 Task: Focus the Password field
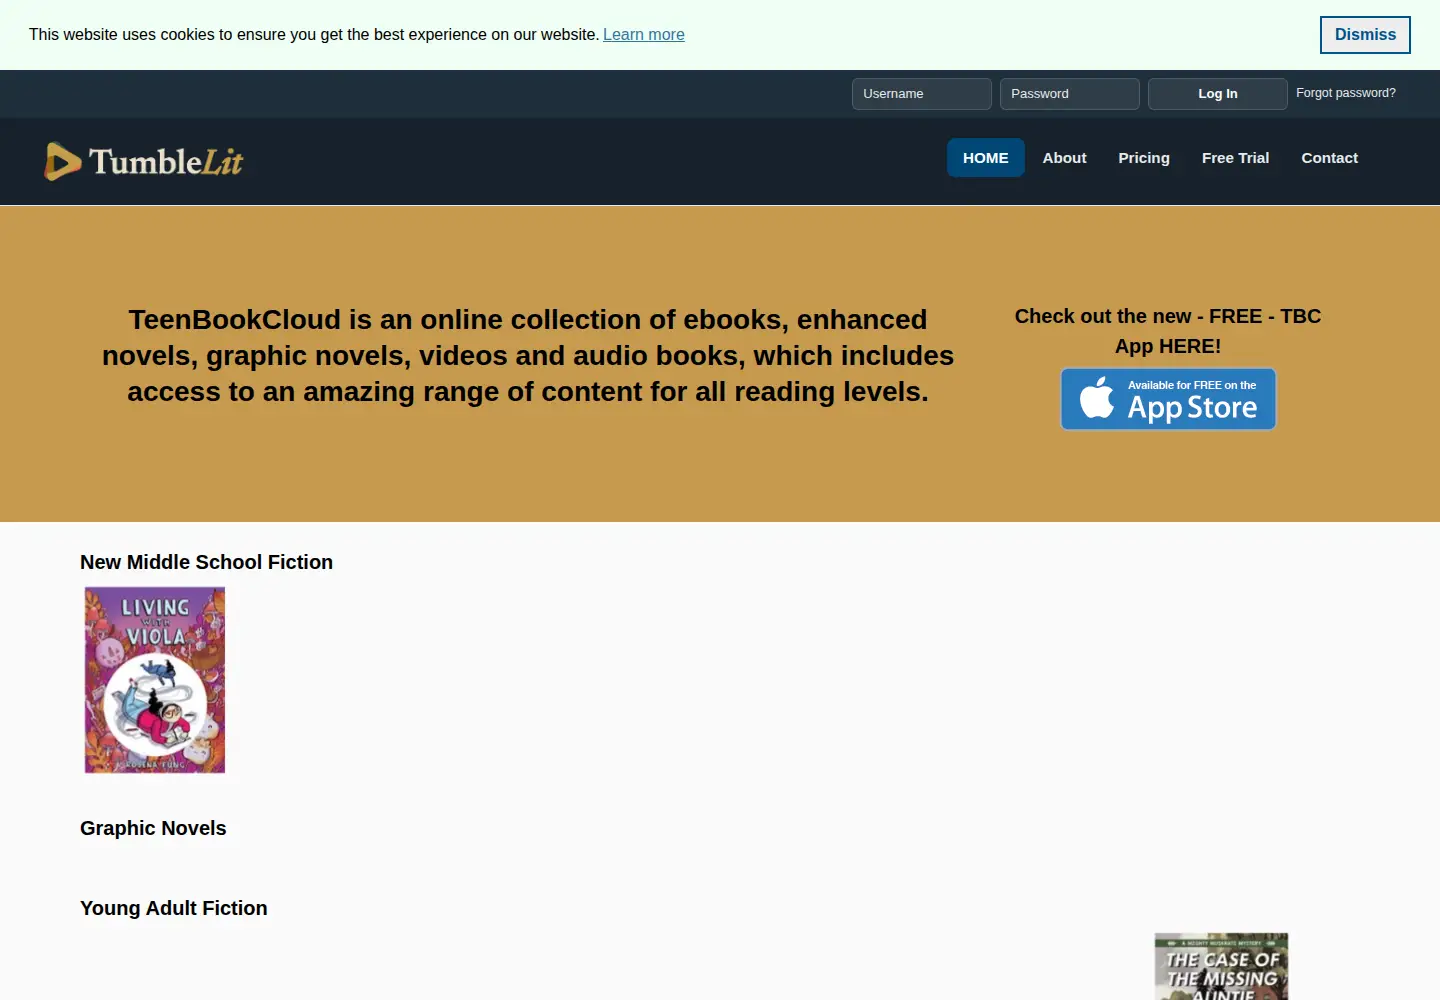pos(1070,94)
